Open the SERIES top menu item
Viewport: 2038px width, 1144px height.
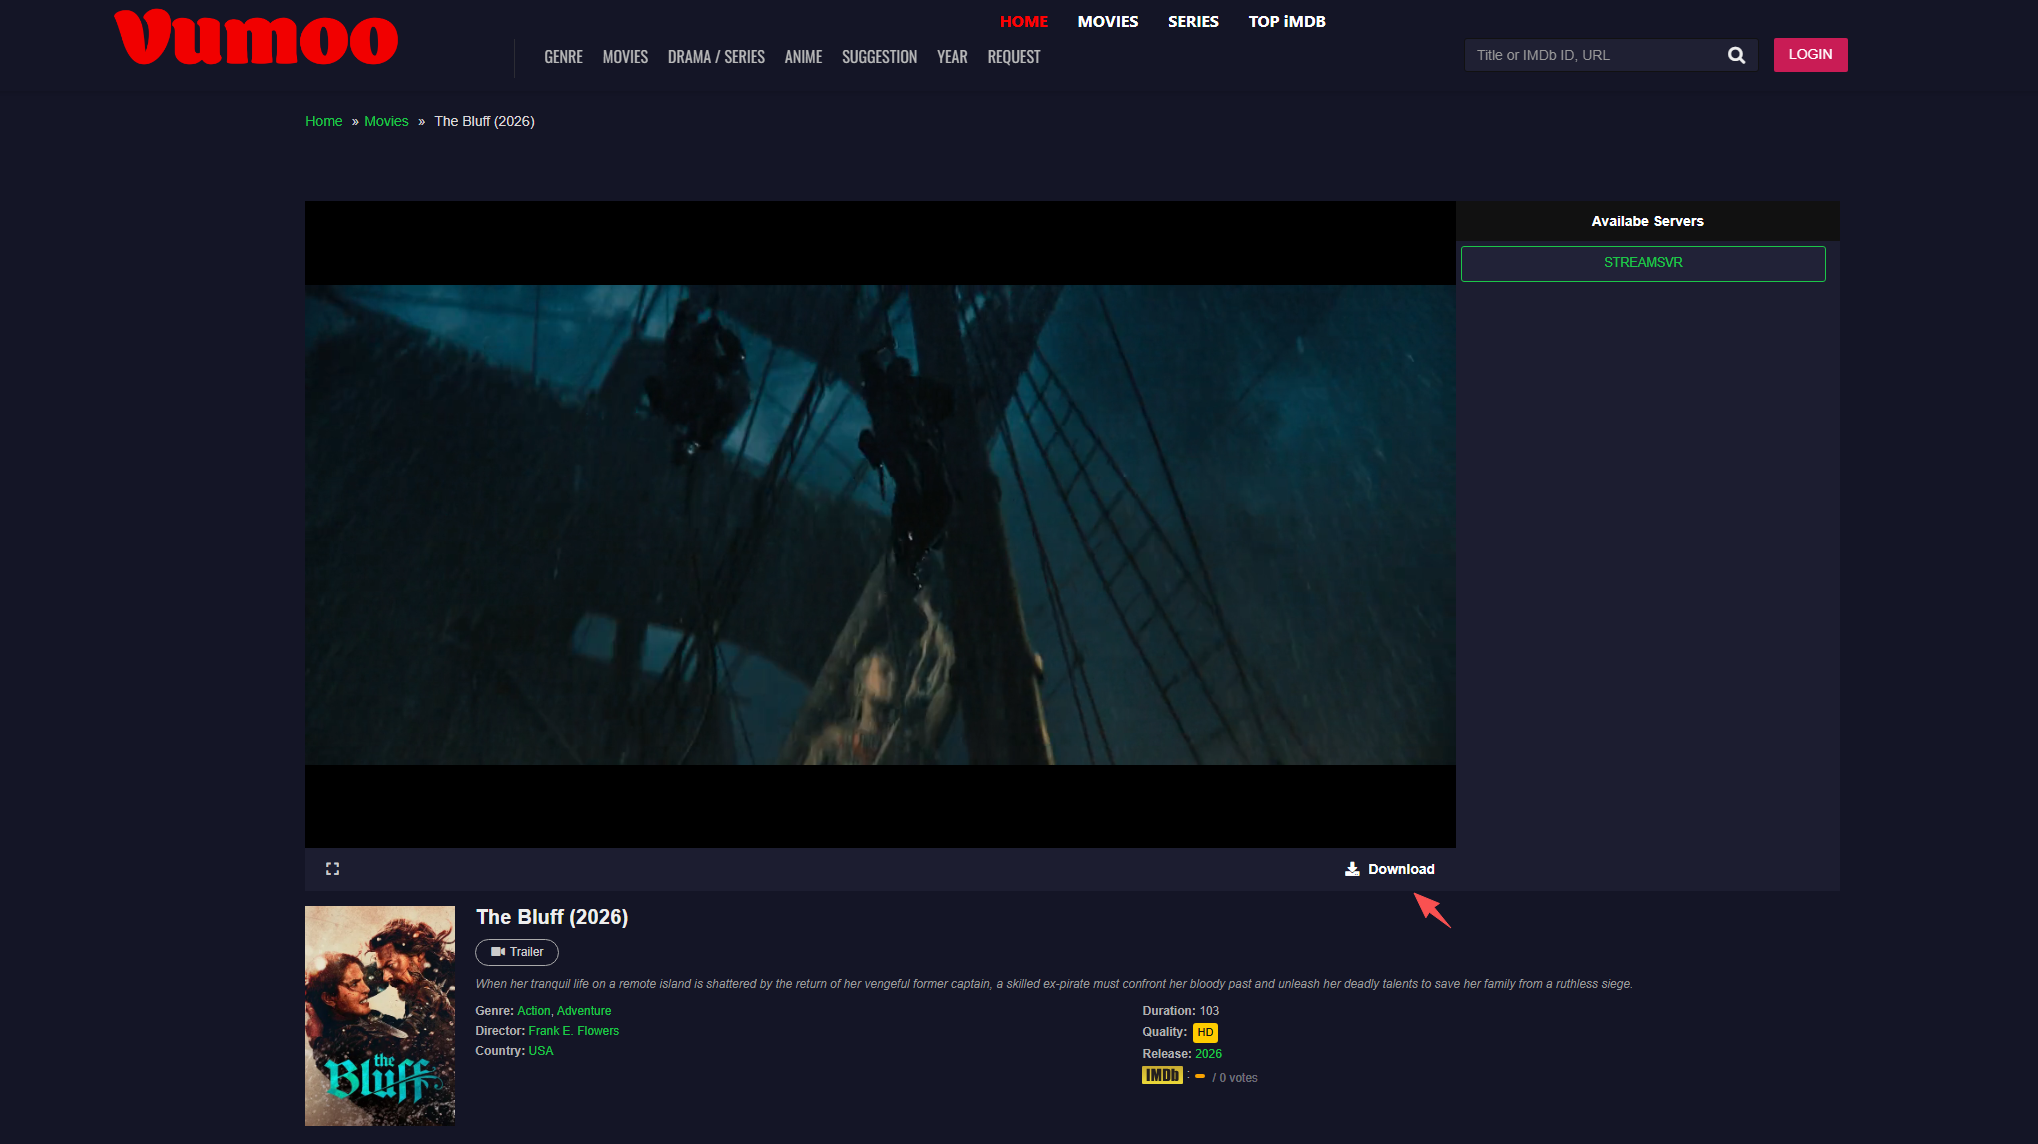click(1192, 21)
